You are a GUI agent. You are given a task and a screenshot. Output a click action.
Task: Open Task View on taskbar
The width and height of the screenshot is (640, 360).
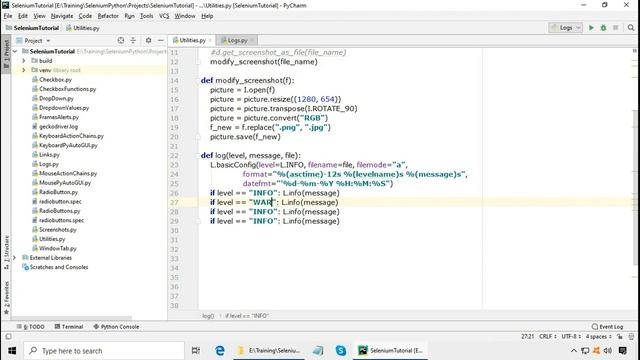click(196, 351)
